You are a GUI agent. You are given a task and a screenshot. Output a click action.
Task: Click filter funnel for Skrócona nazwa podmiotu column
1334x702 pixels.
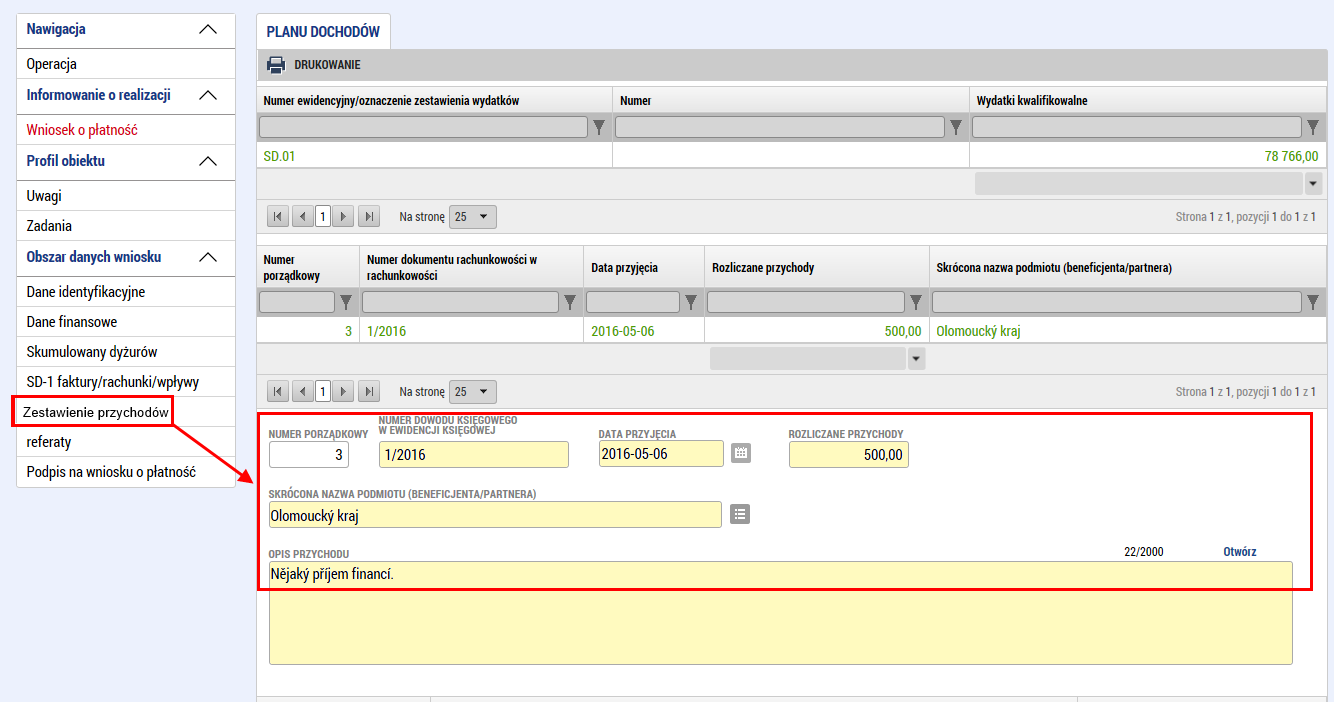coord(1313,302)
